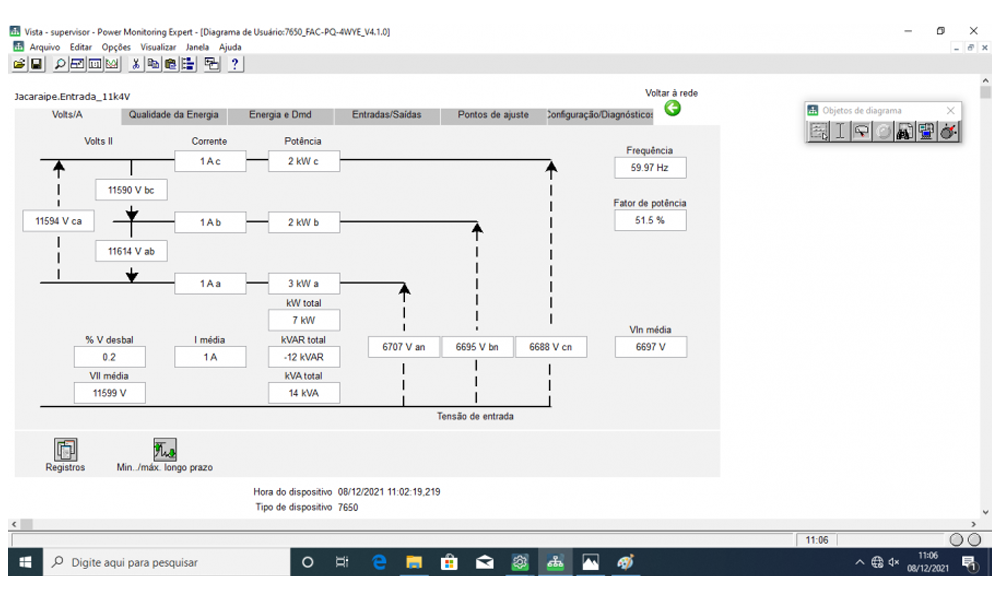Image resolution: width=1000 pixels, height=600 pixels.
Task: Click the horizontal scrollbar's left arrow
Action: point(14,524)
